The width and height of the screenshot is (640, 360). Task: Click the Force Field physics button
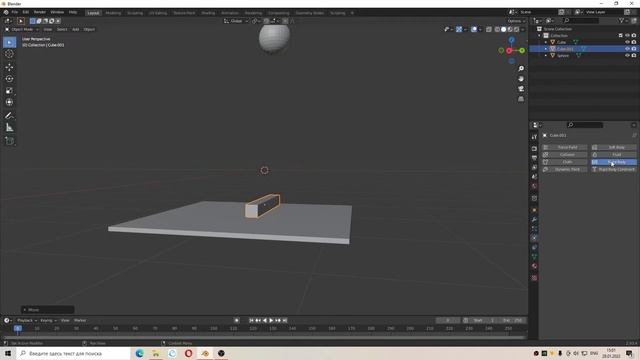click(564, 147)
